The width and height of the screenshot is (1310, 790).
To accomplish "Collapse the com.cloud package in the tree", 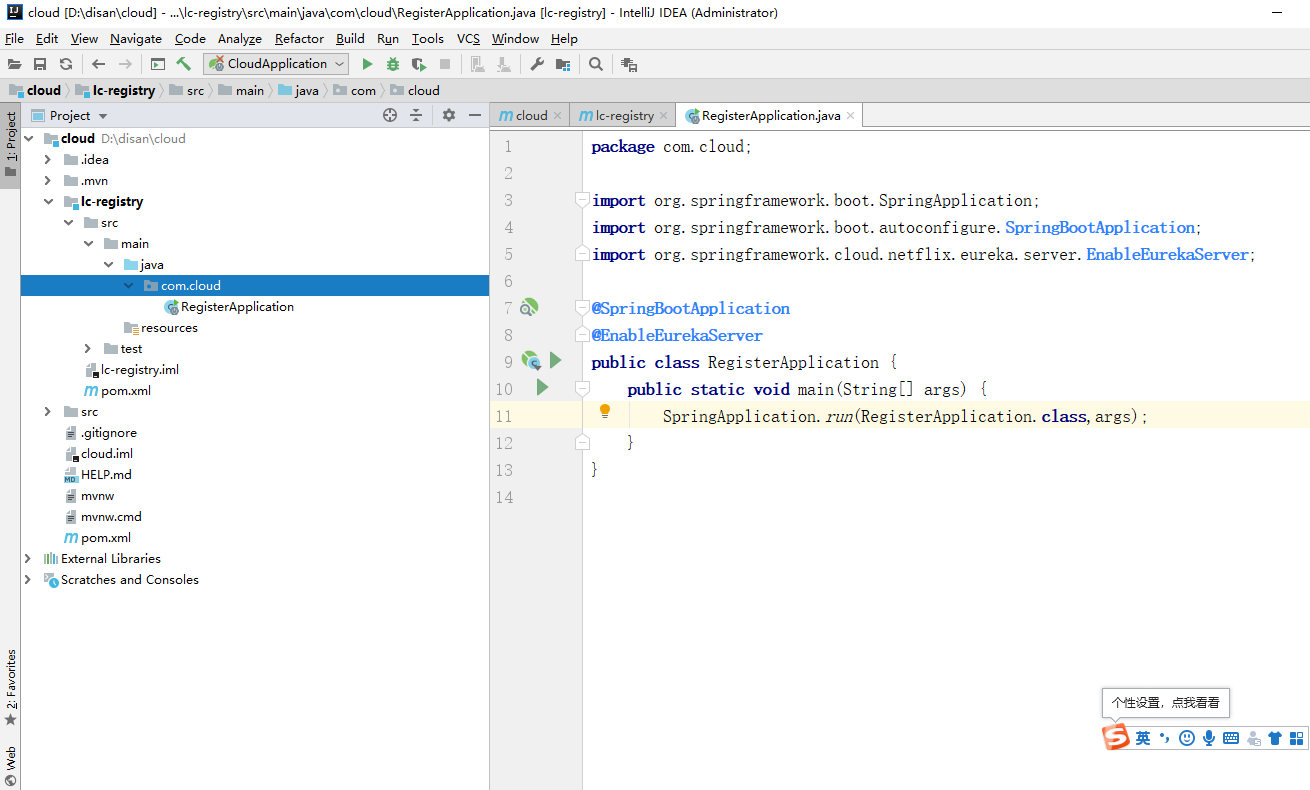I will point(128,285).
